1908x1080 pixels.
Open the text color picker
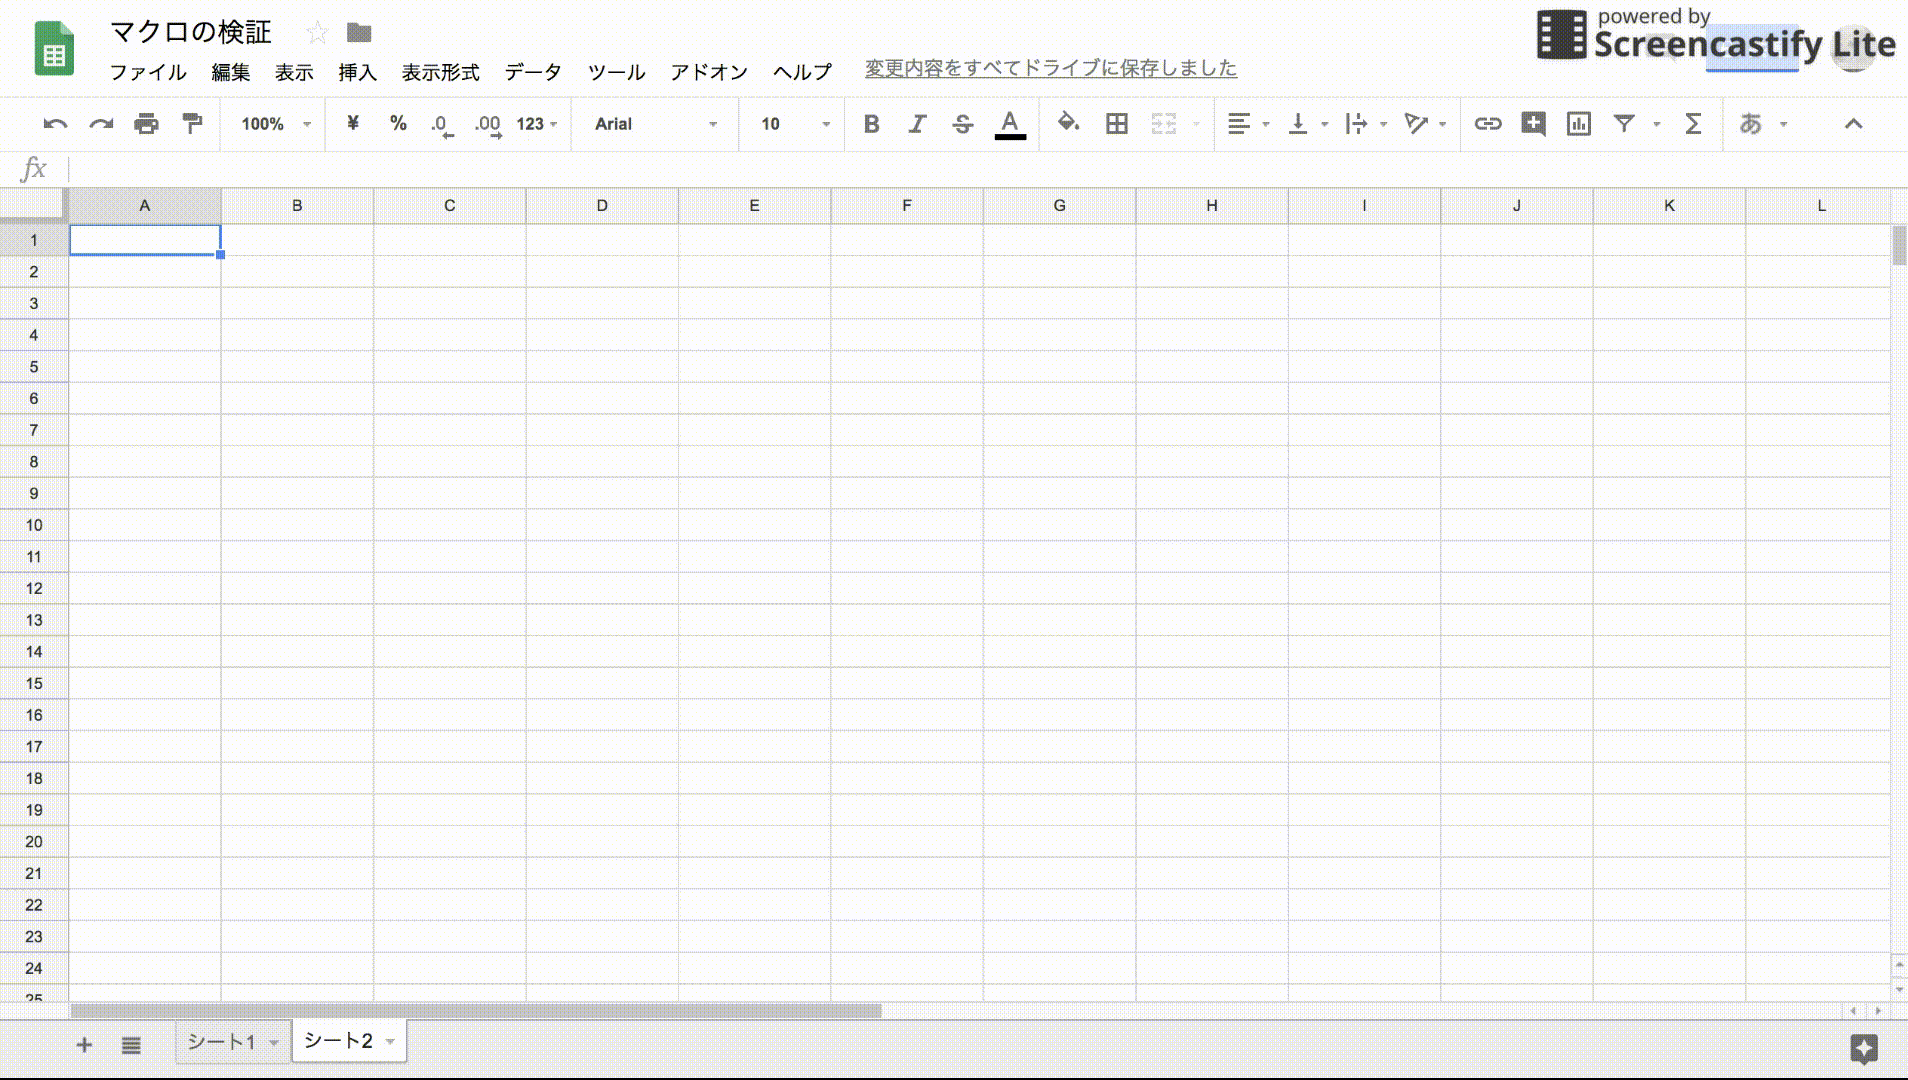[x=1010, y=125]
